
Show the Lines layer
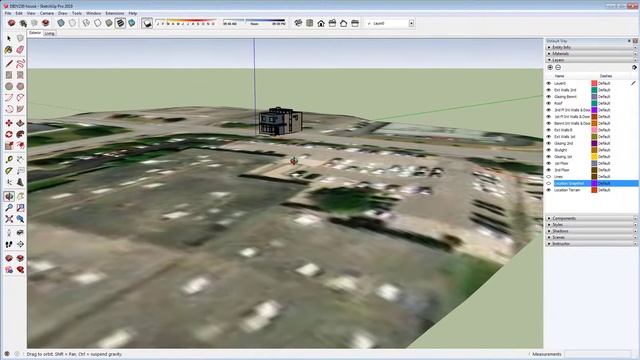(549, 177)
